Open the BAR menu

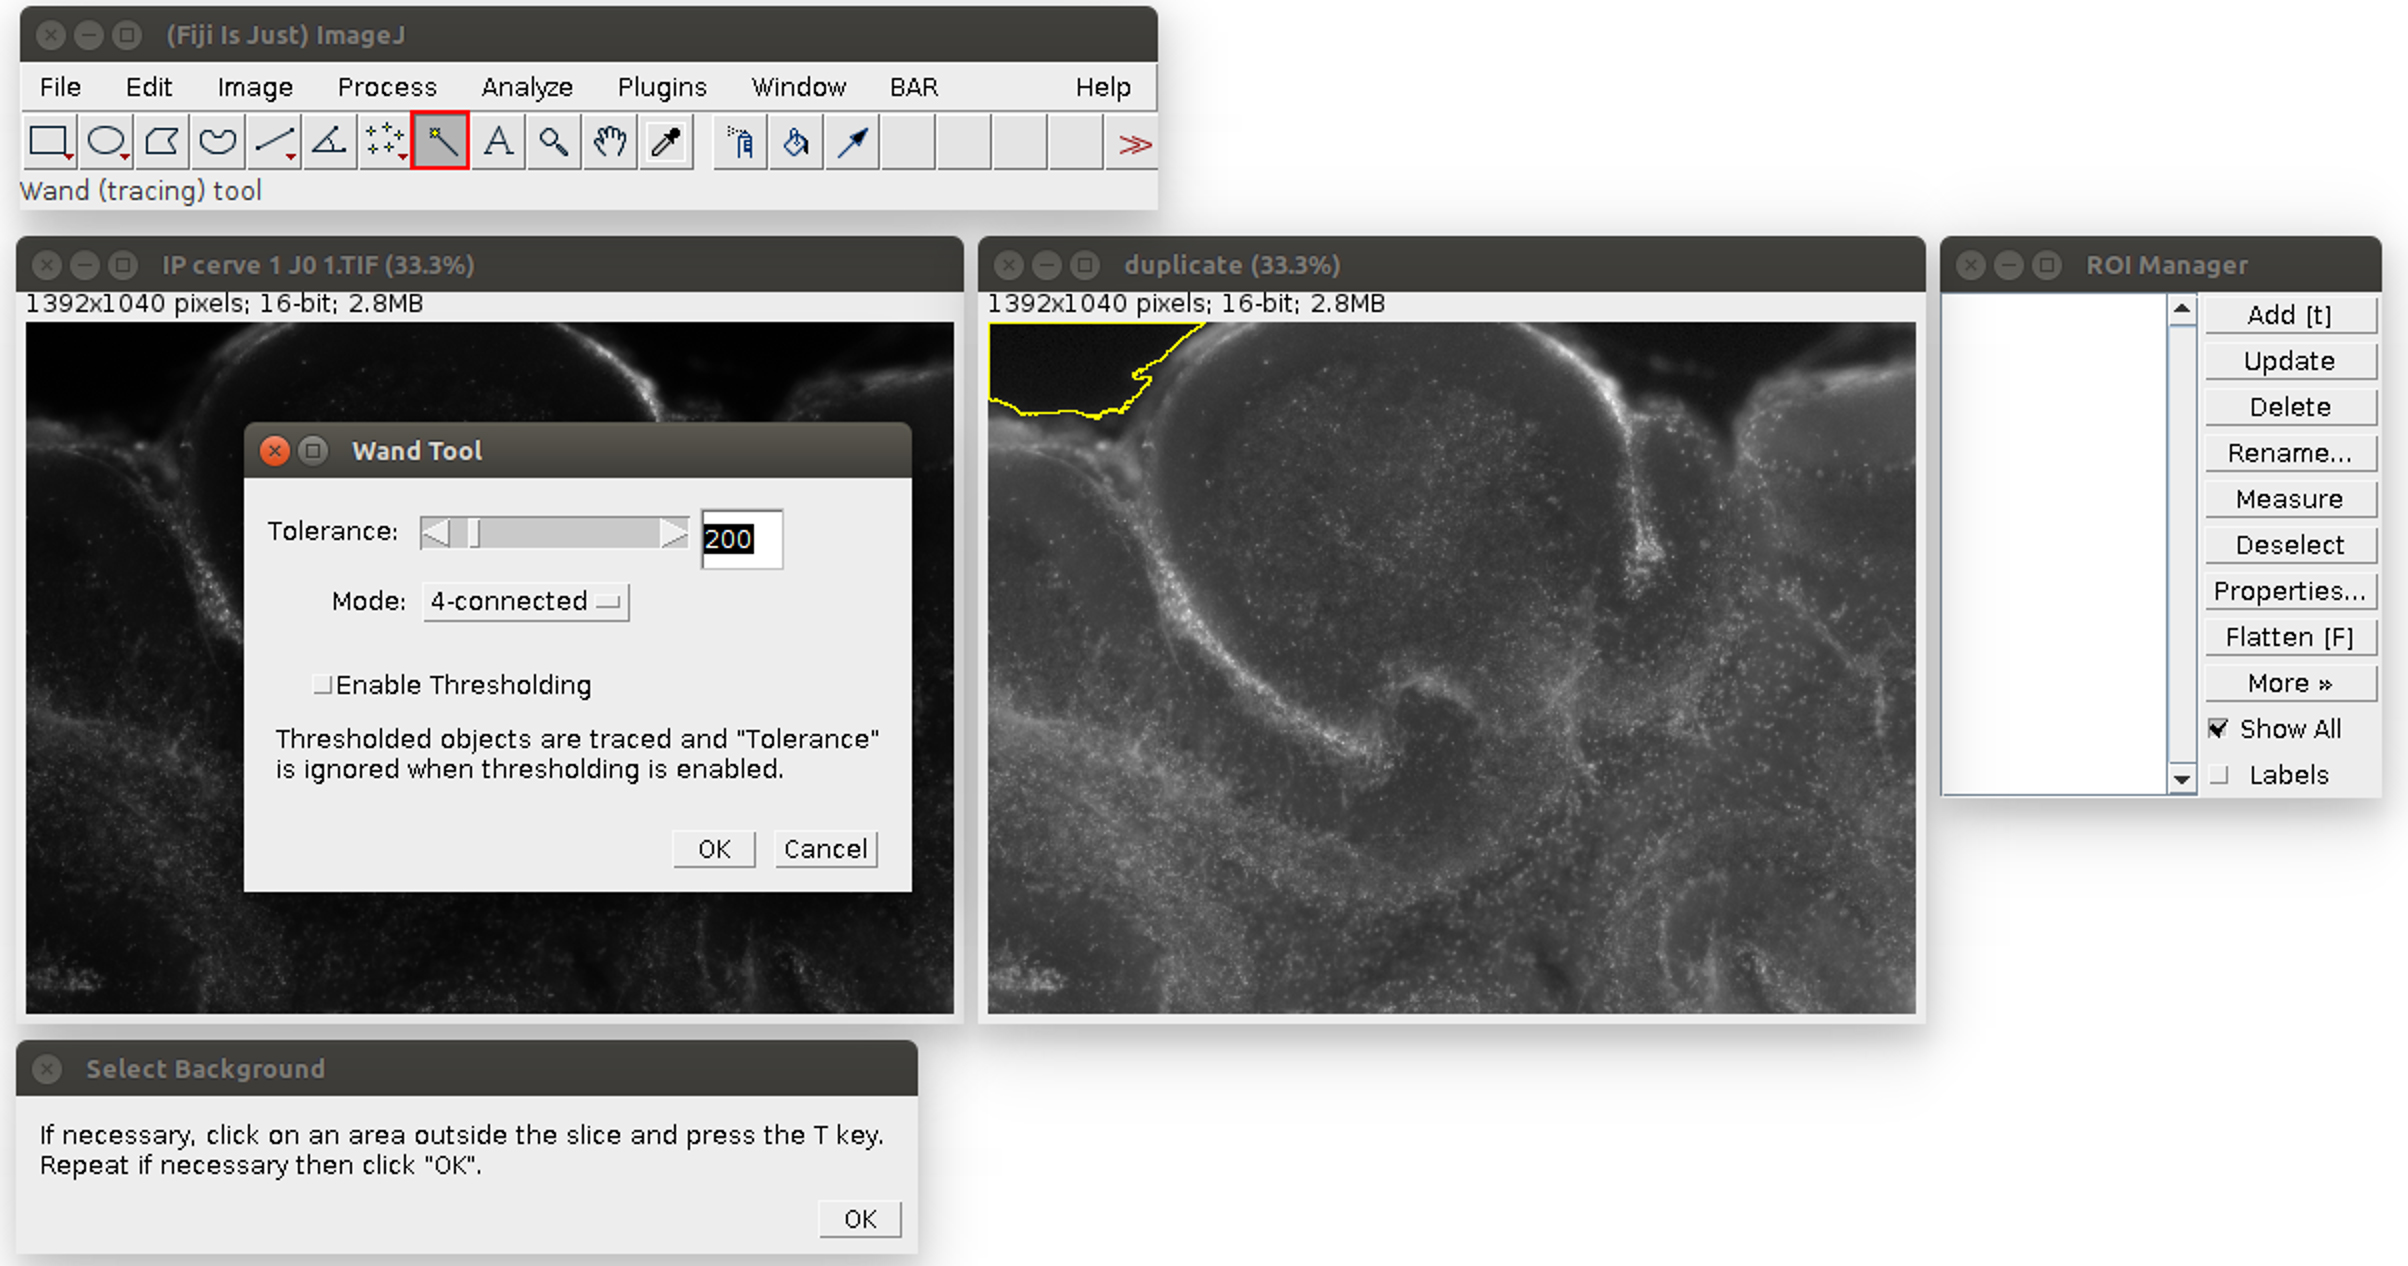(x=914, y=87)
